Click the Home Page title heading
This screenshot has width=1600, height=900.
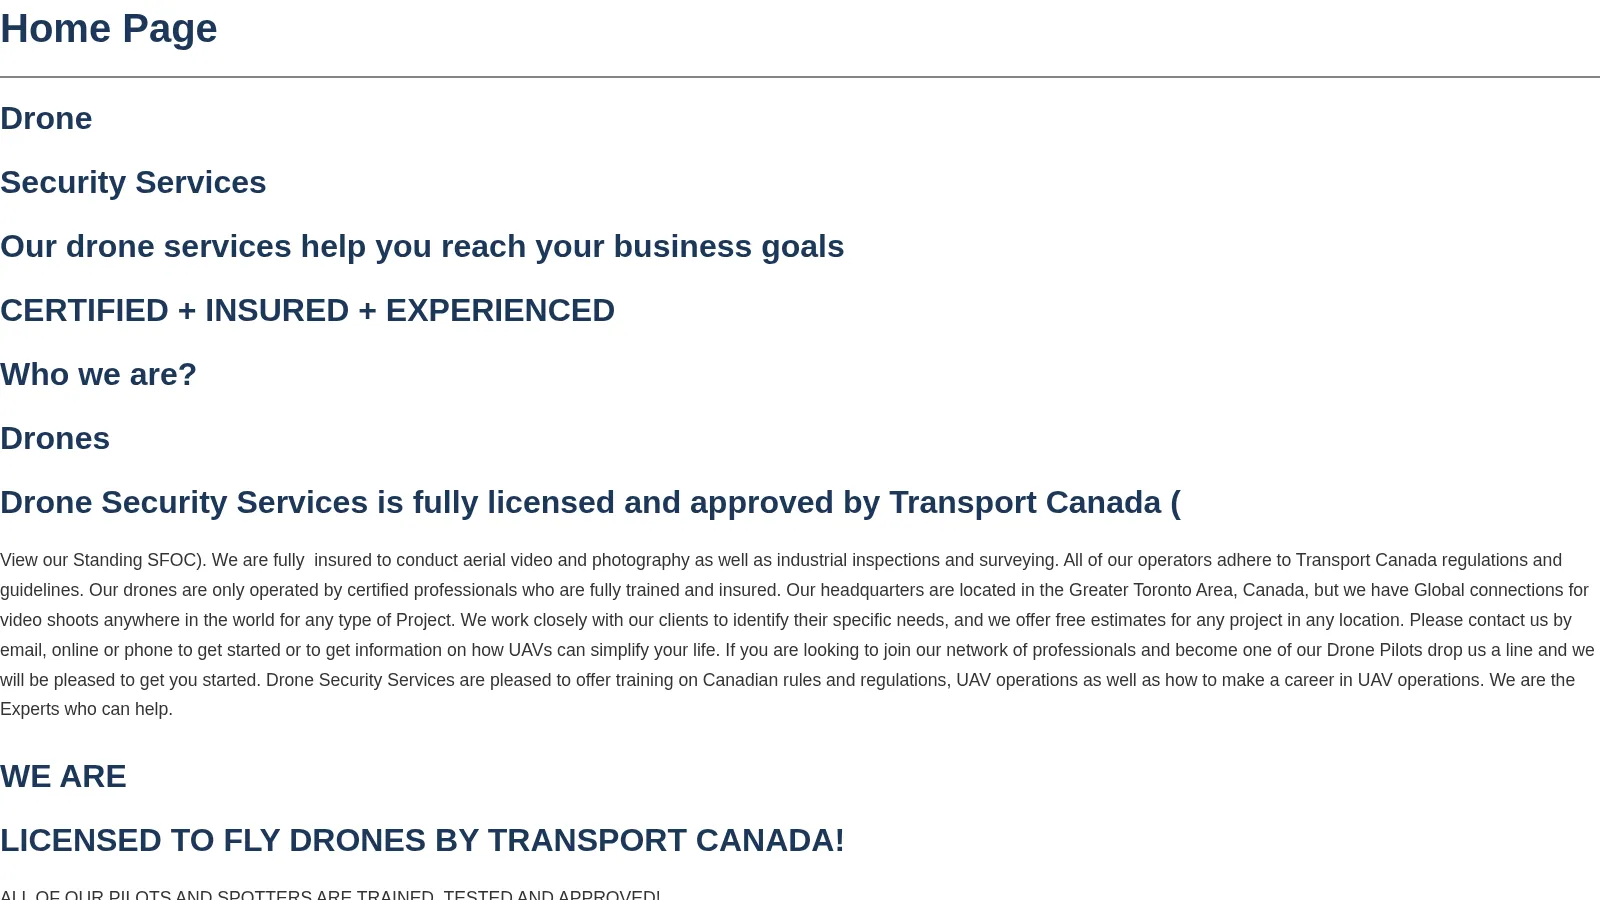click(108, 29)
